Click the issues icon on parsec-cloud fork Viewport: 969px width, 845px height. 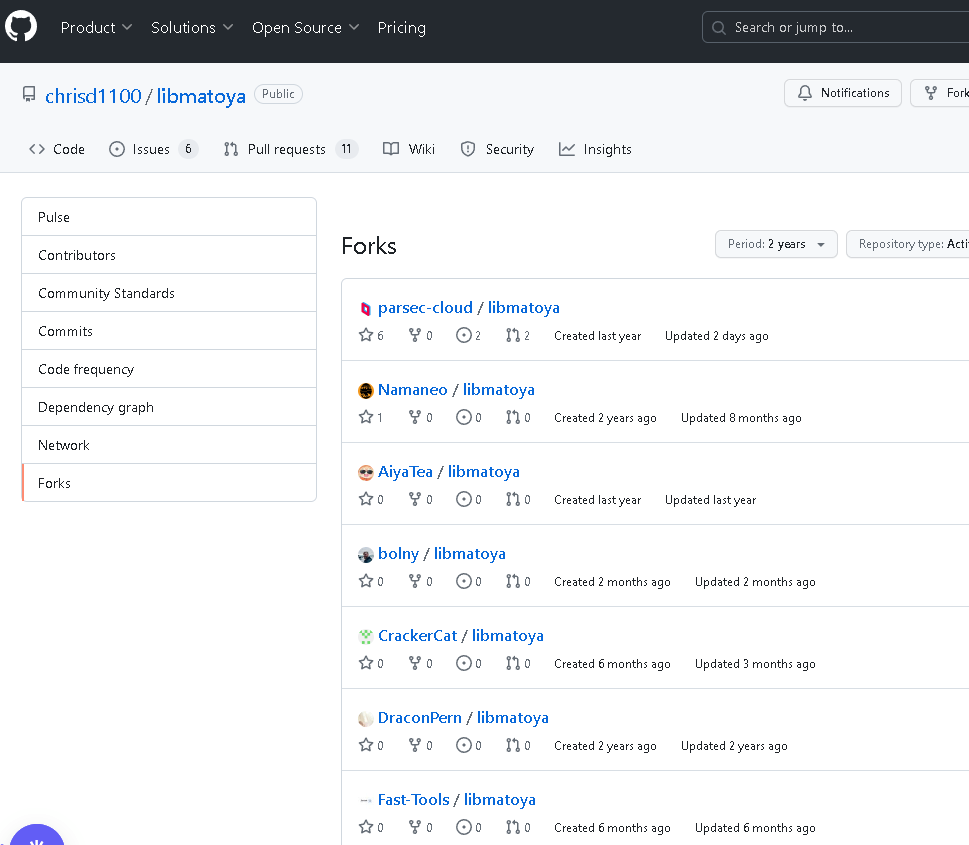pyautogui.click(x=463, y=335)
